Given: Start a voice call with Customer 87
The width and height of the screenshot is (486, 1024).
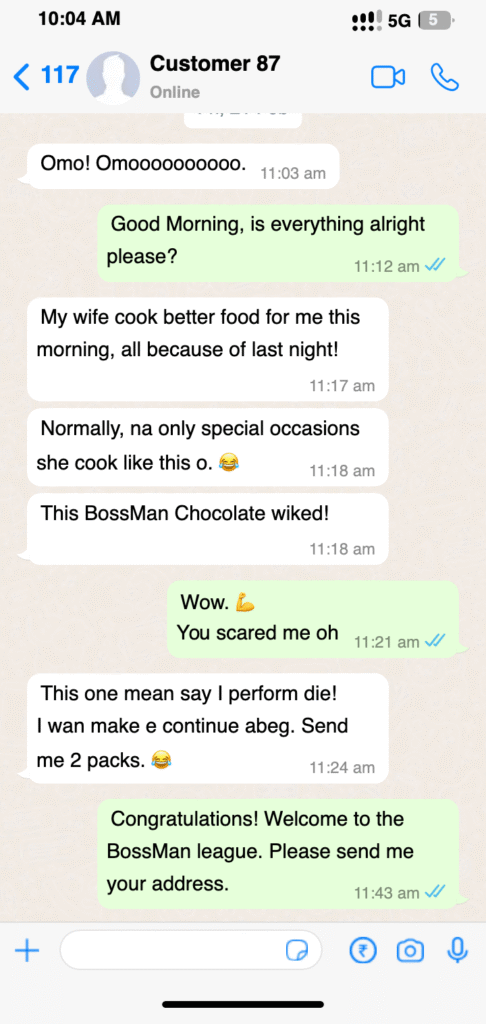Looking at the screenshot, I should [445, 77].
